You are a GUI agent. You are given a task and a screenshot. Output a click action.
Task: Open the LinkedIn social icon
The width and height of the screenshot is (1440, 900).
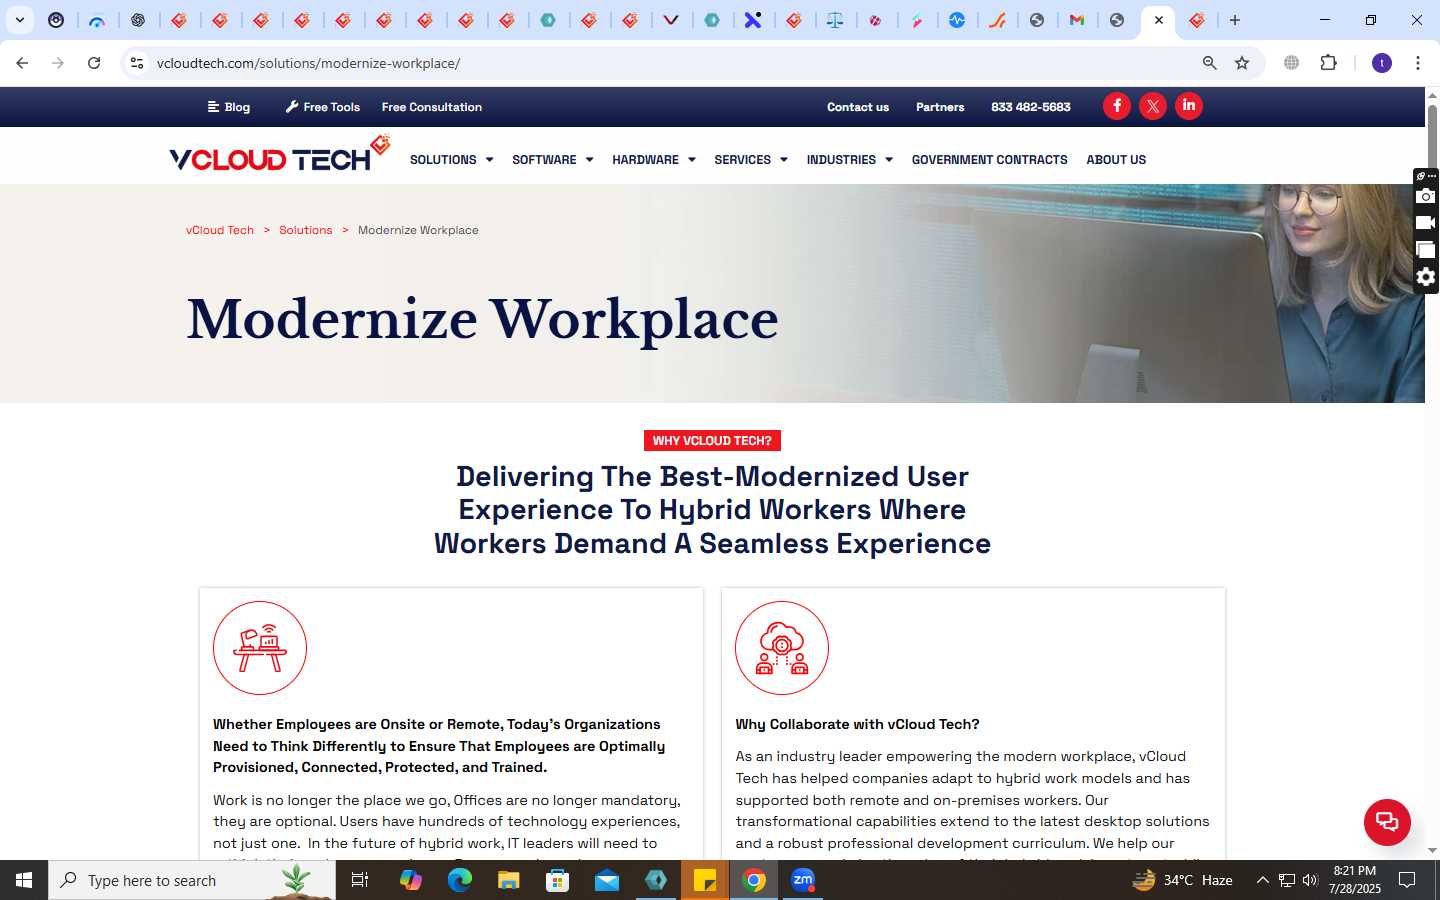click(x=1189, y=106)
